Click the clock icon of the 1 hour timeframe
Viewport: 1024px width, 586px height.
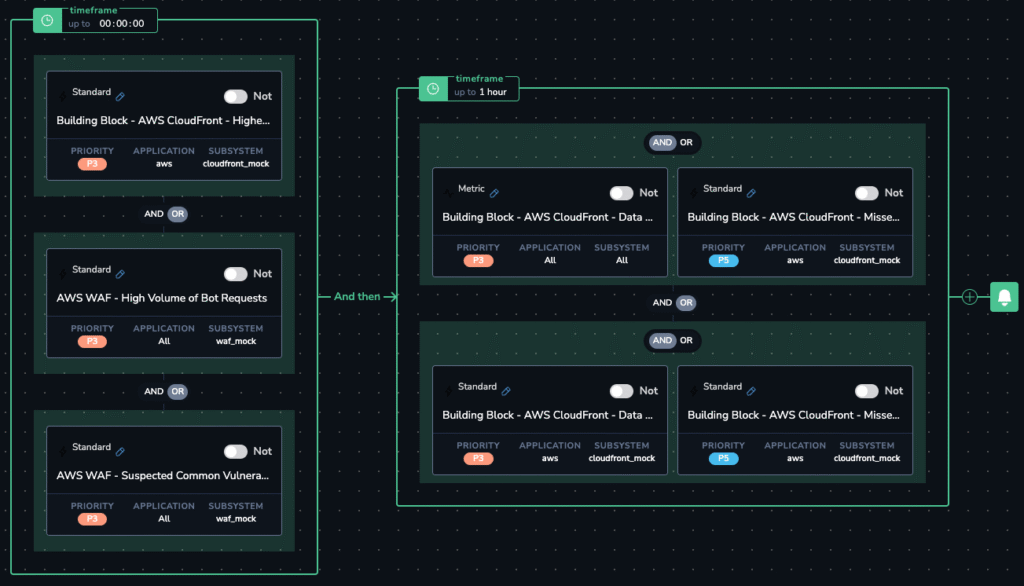click(x=433, y=89)
